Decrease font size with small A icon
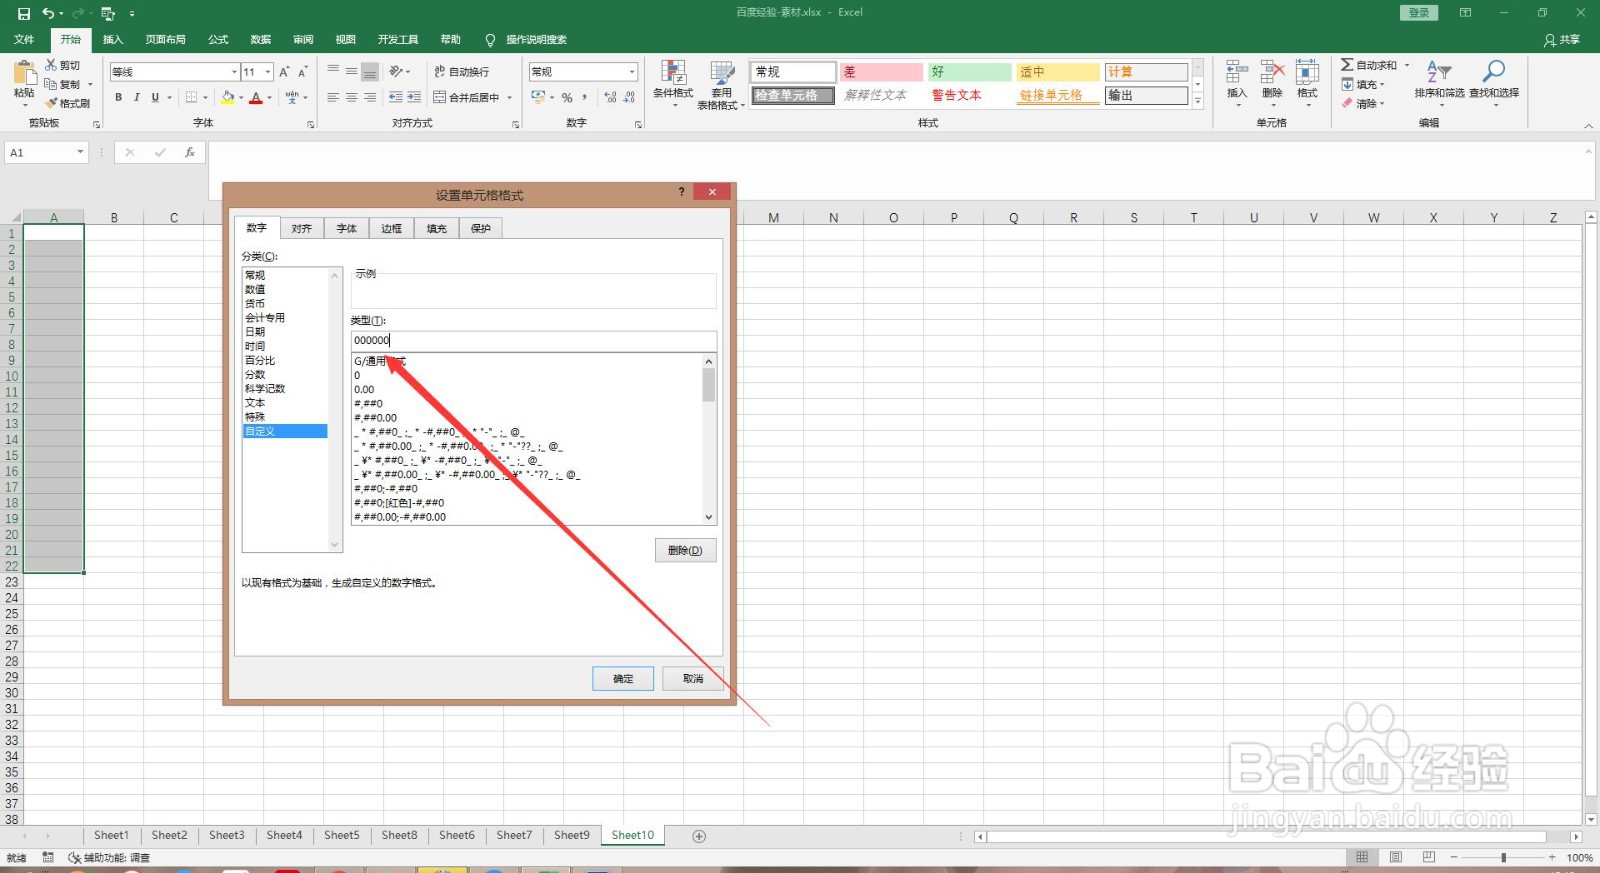The image size is (1600, 873). [x=302, y=72]
